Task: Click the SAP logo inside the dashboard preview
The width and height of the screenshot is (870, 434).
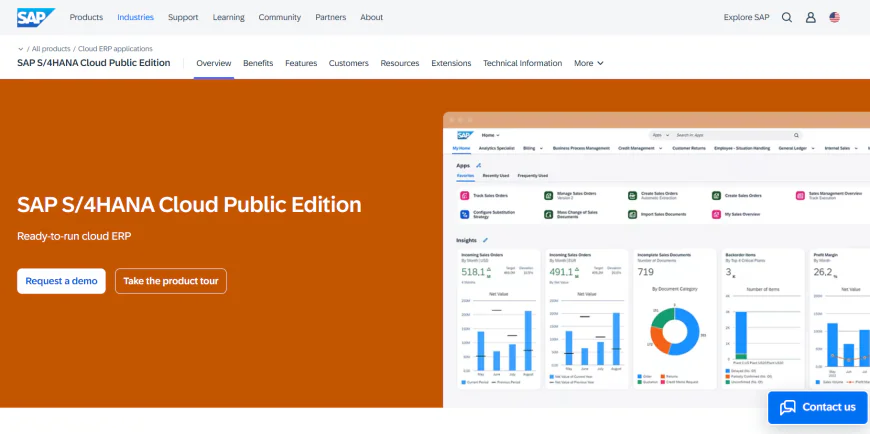Action: click(x=465, y=135)
